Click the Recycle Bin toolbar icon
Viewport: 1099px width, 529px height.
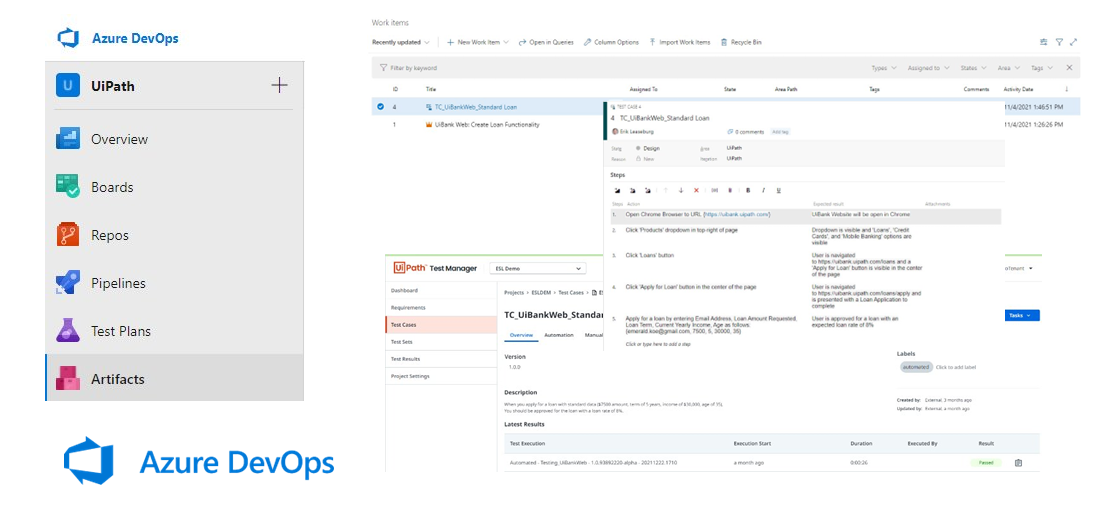(725, 42)
